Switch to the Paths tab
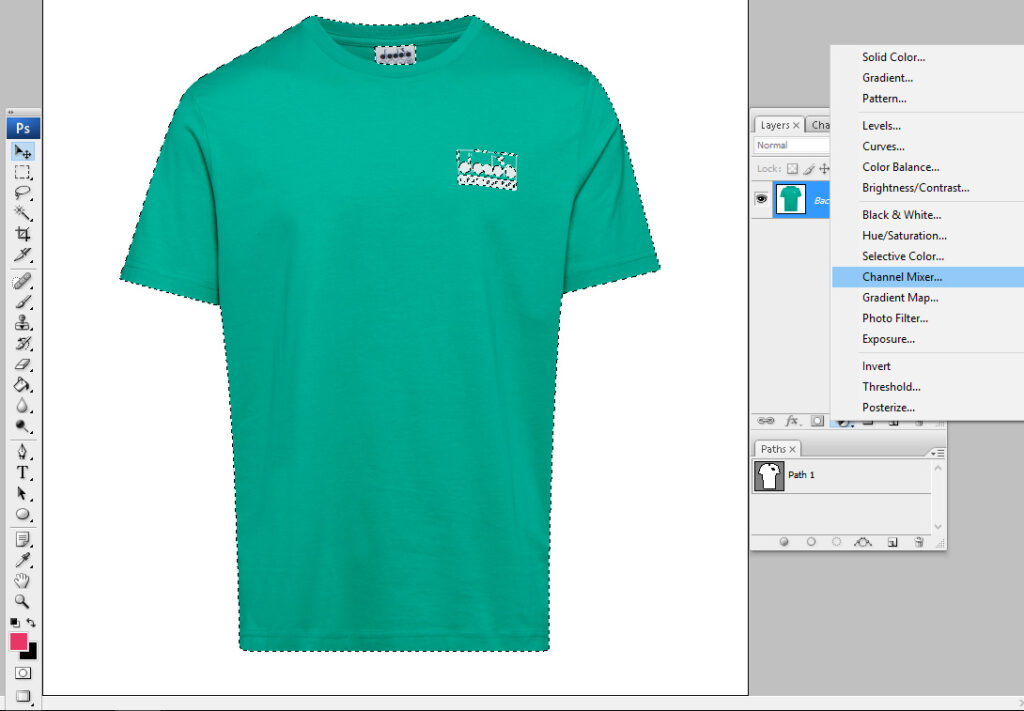Viewport: 1024px width, 711px height. click(x=774, y=449)
